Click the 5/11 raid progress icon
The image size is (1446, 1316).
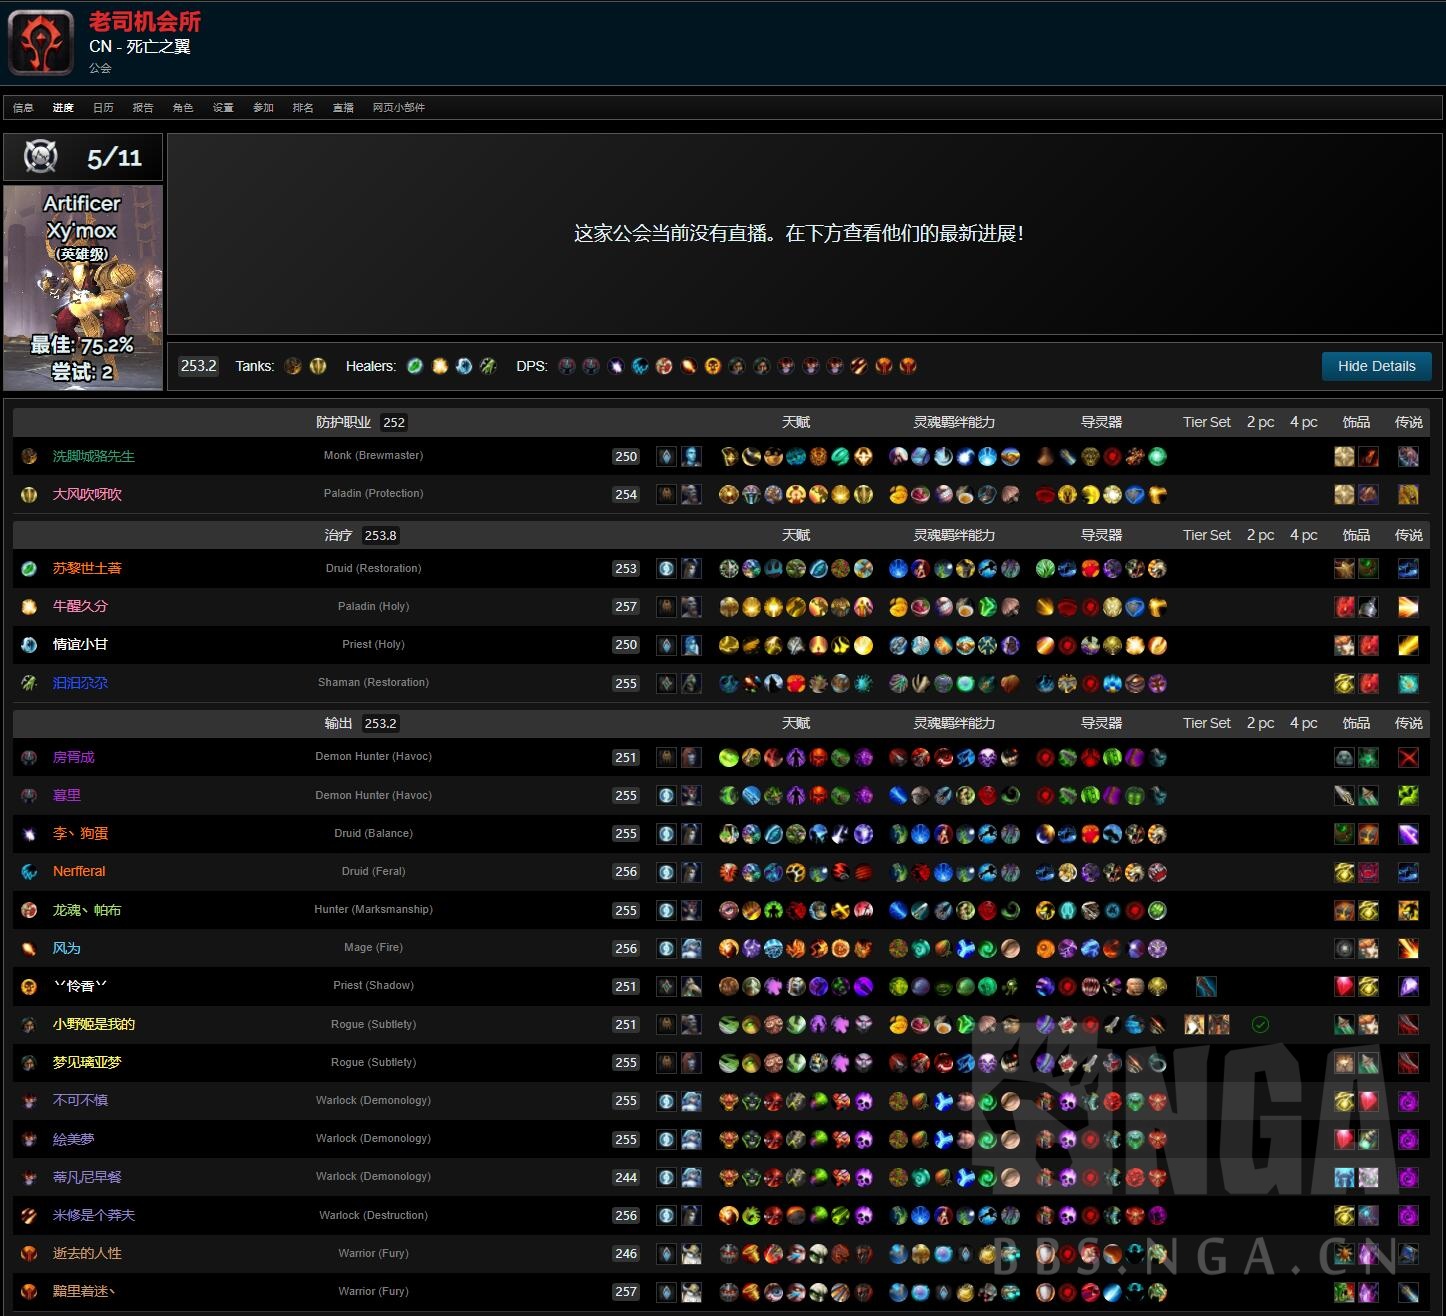[41, 157]
